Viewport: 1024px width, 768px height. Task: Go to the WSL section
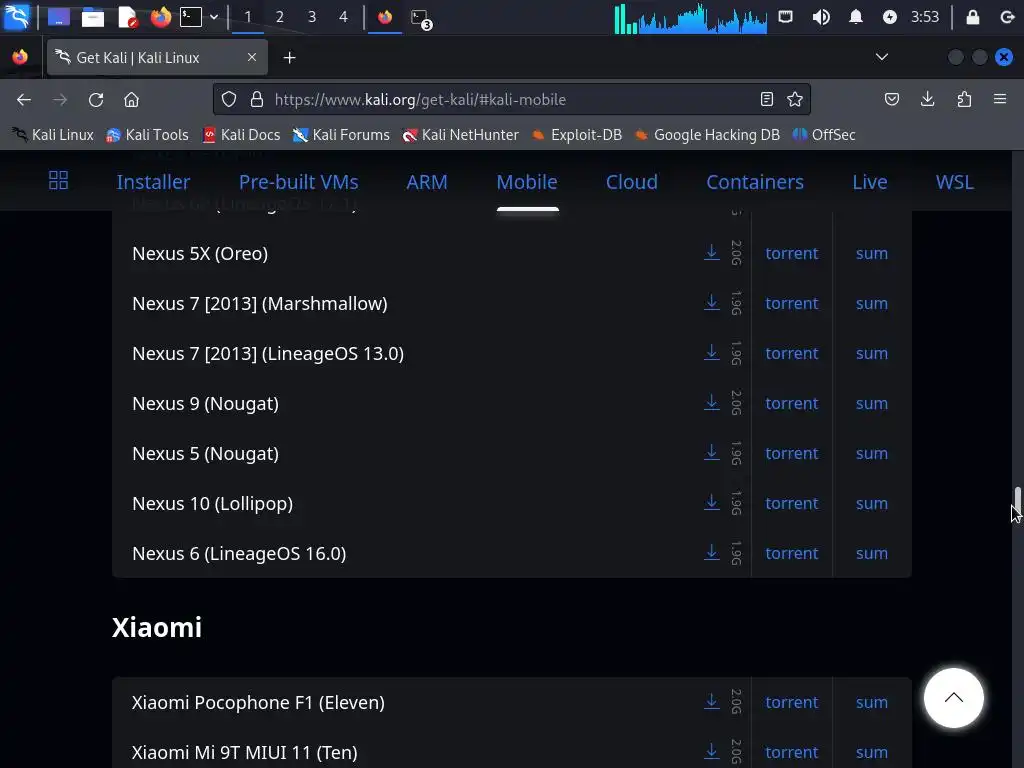(955, 182)
